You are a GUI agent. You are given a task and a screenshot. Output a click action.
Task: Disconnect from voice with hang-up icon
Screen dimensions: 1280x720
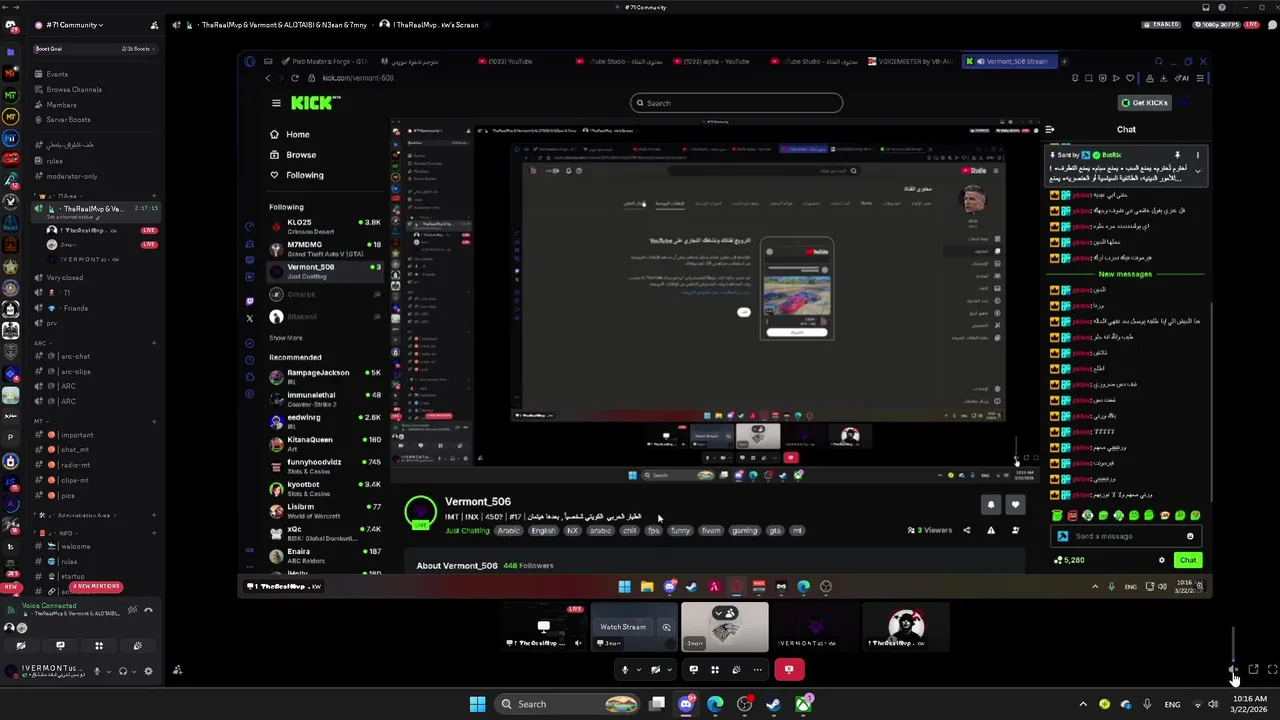coord(148,610)
